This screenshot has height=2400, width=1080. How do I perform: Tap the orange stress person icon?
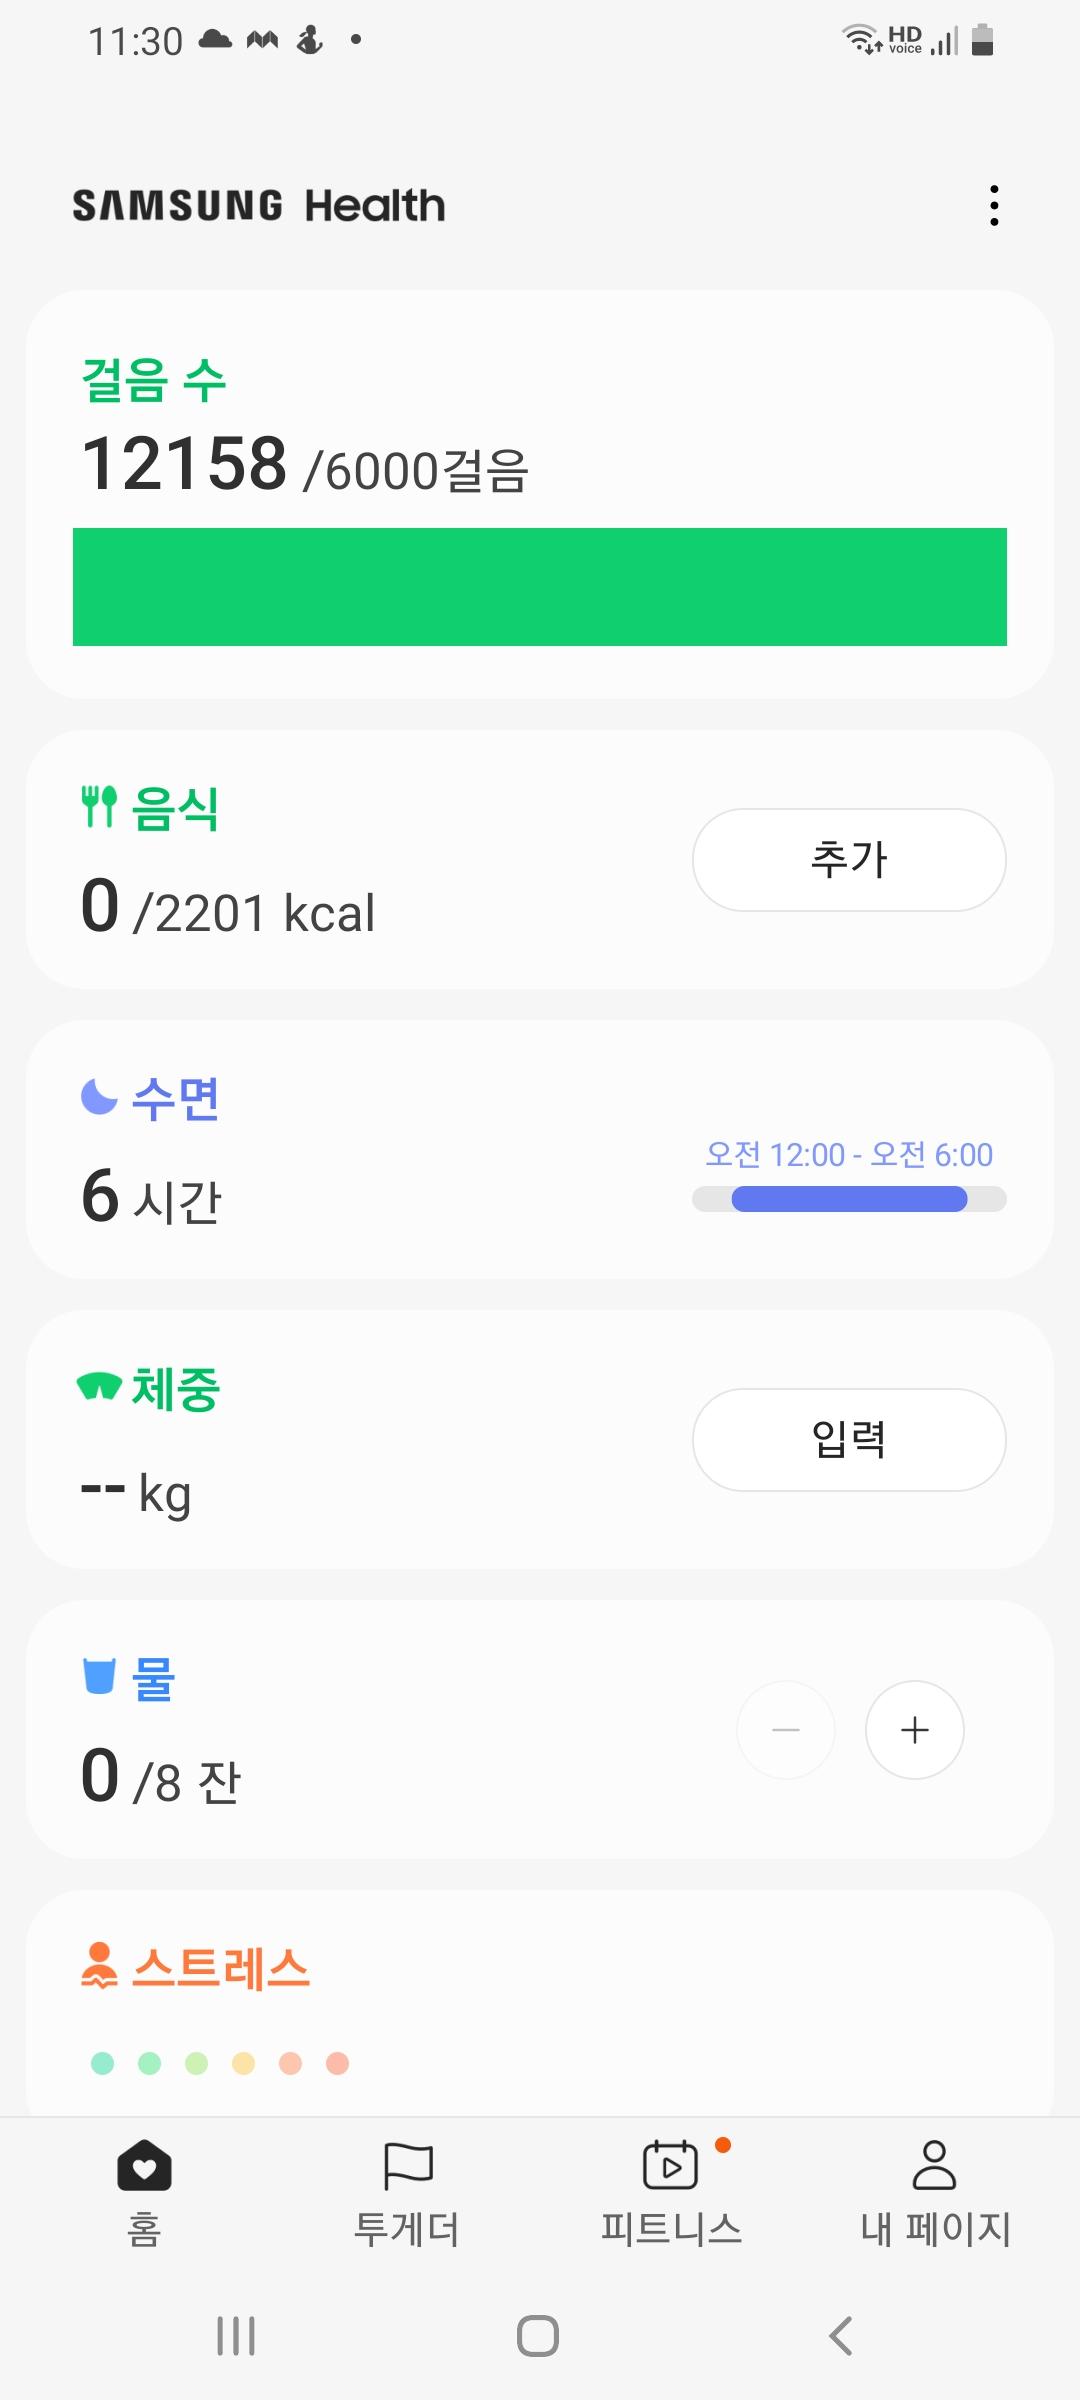[x=99, y=1966]
